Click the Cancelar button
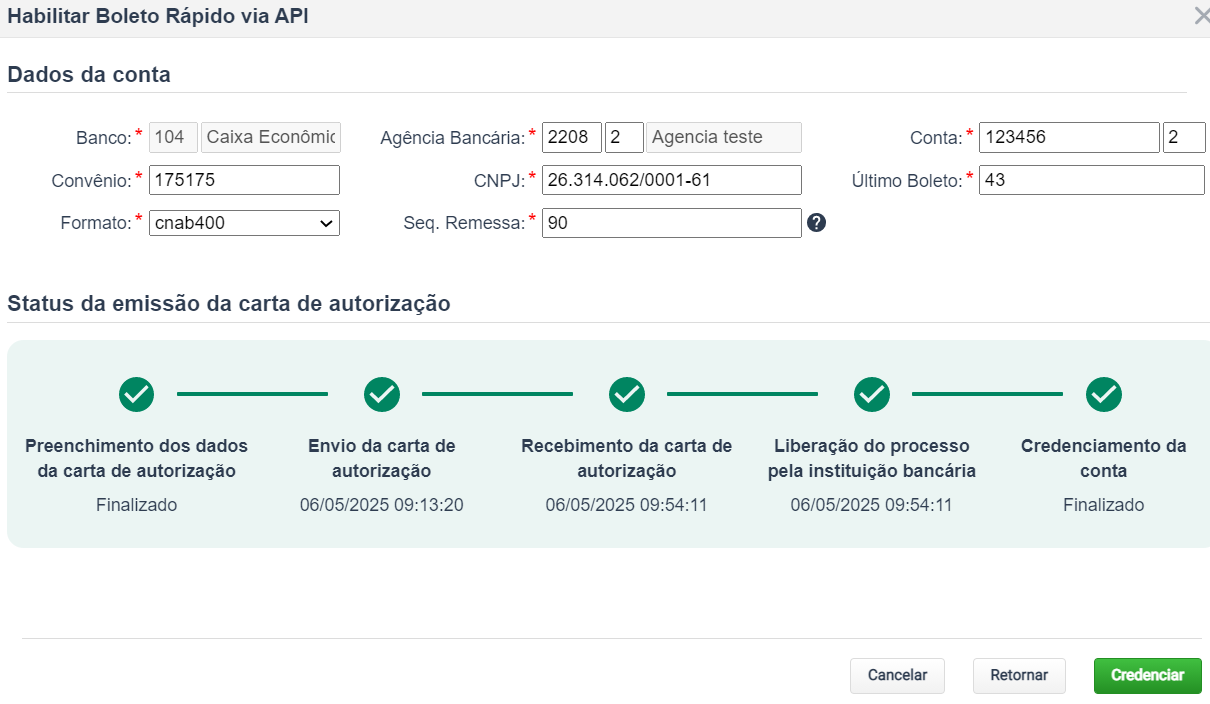The height and width of the screenshot is (704, 1210). (x=898, y=675)
